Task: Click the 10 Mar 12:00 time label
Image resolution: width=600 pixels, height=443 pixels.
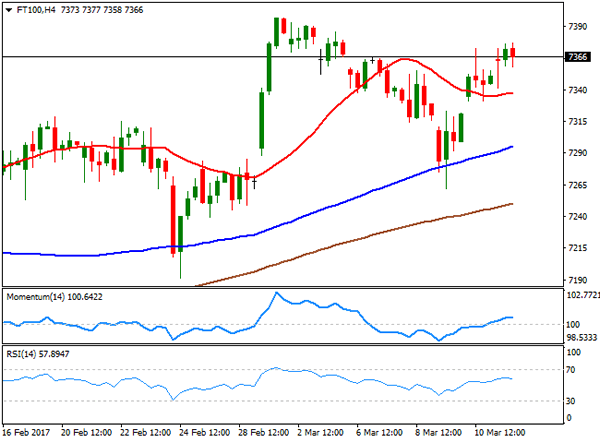Action: point(500,433)
